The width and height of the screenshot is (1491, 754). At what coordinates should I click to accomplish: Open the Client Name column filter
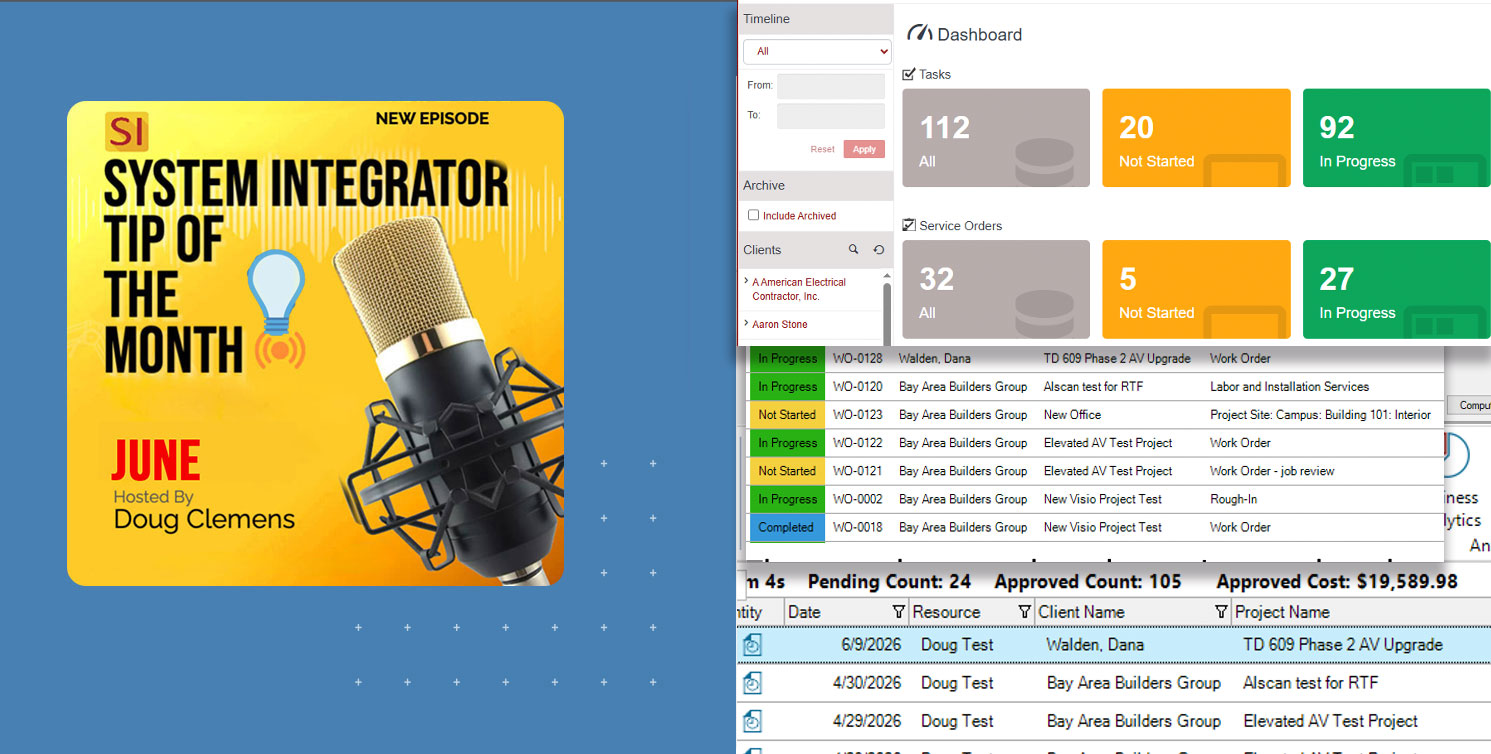(1221, 612)
